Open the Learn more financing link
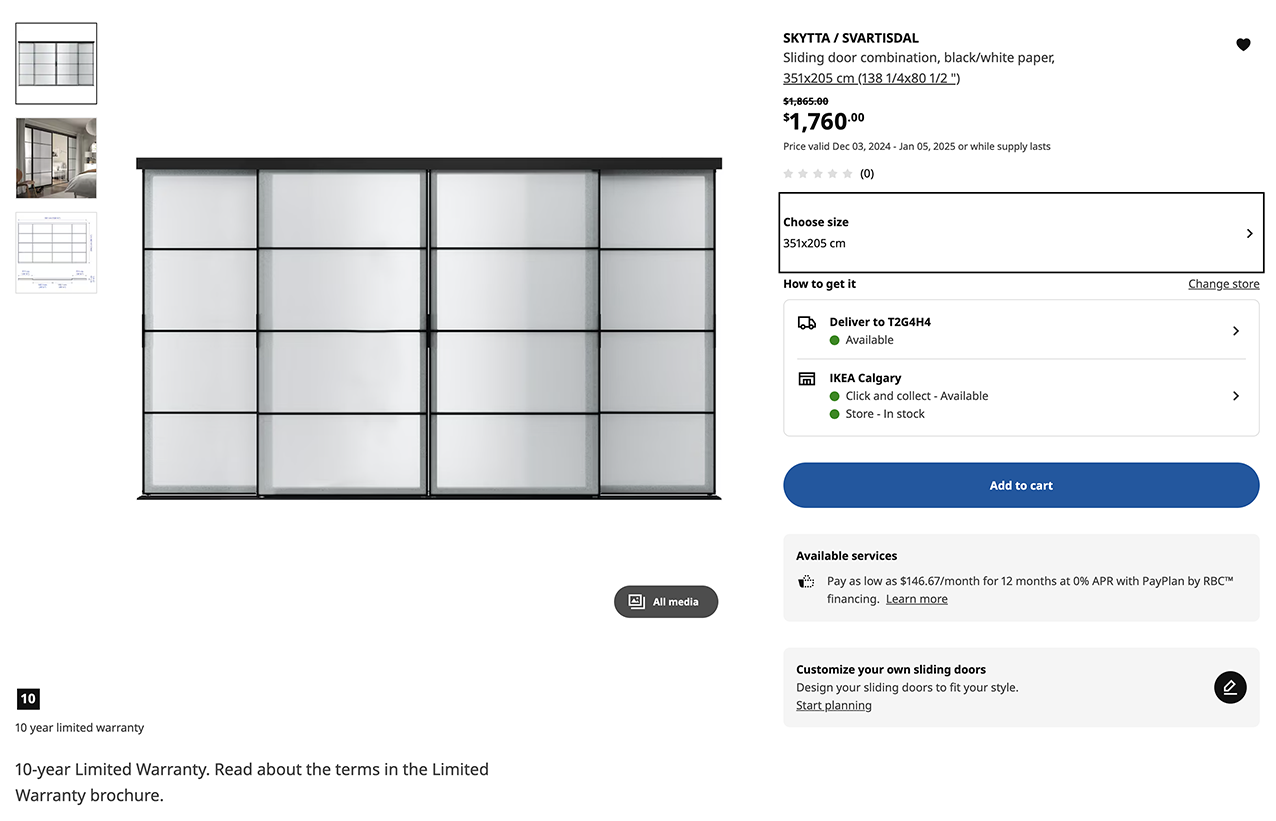The image size is (1276, 821). coord(916,599)
